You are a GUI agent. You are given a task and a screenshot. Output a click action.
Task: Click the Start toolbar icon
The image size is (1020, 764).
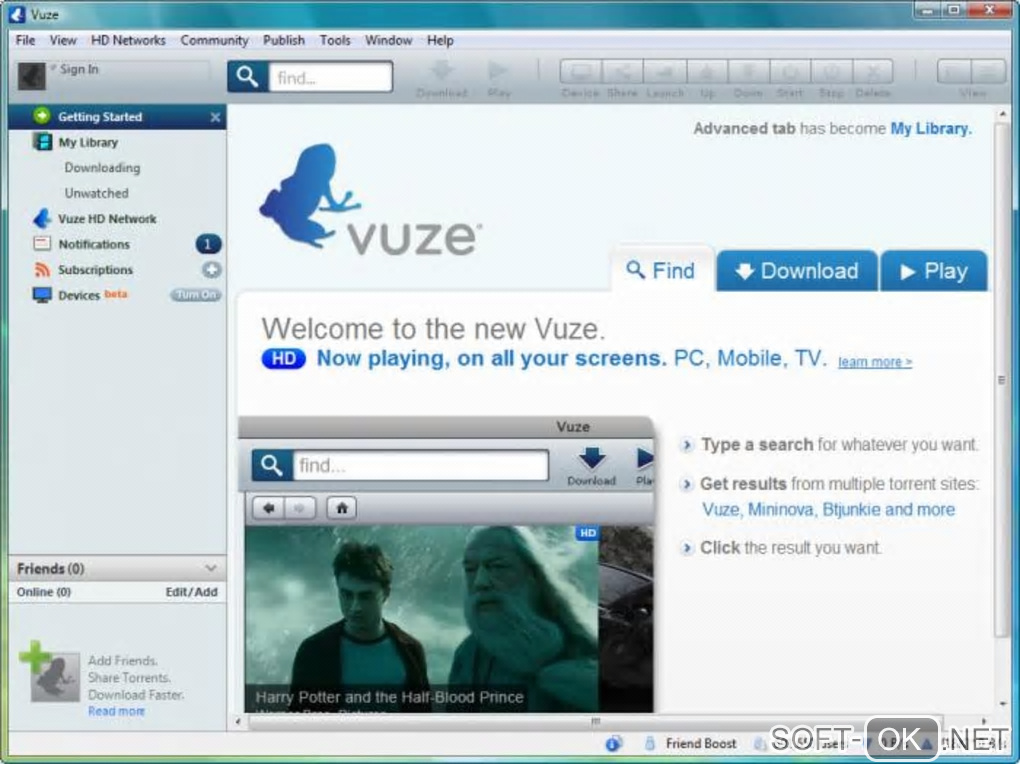pos(790,72)
